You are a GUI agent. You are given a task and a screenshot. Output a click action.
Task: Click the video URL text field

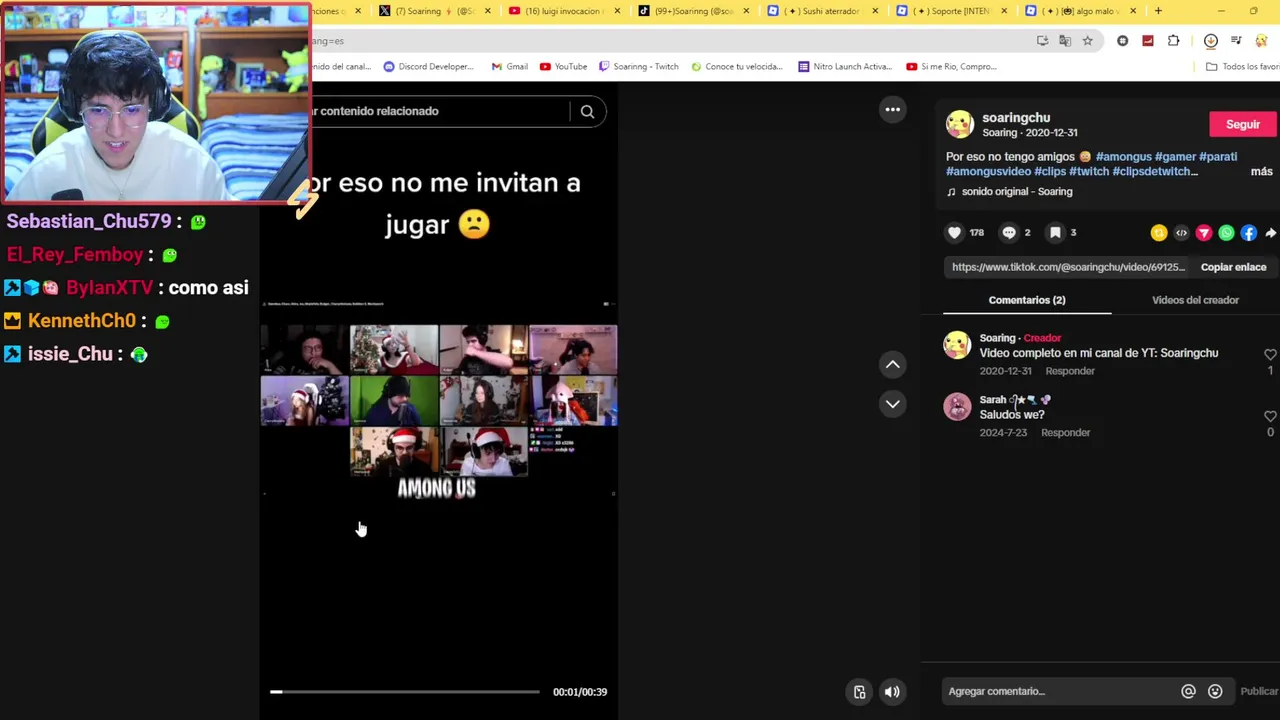click(1068, 267)
